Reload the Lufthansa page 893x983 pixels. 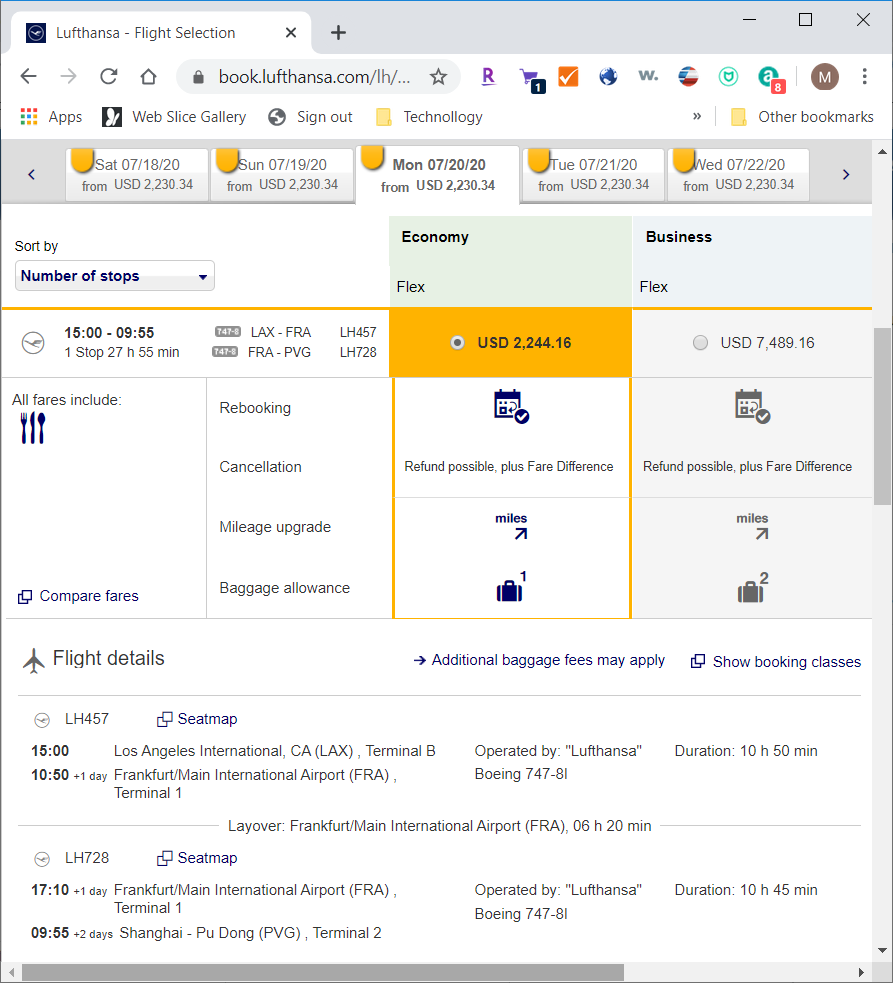[108, 76]
